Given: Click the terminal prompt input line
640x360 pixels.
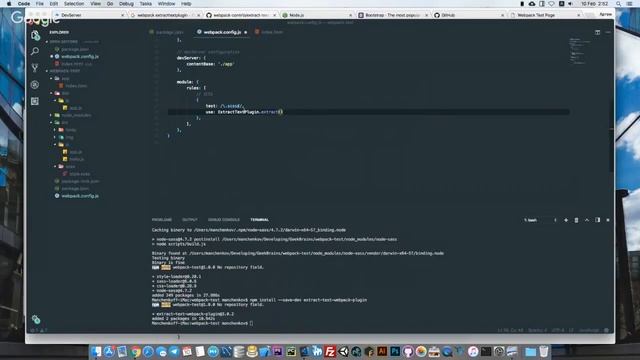Looking at the screenshot, I should click(x=203, y=323).
